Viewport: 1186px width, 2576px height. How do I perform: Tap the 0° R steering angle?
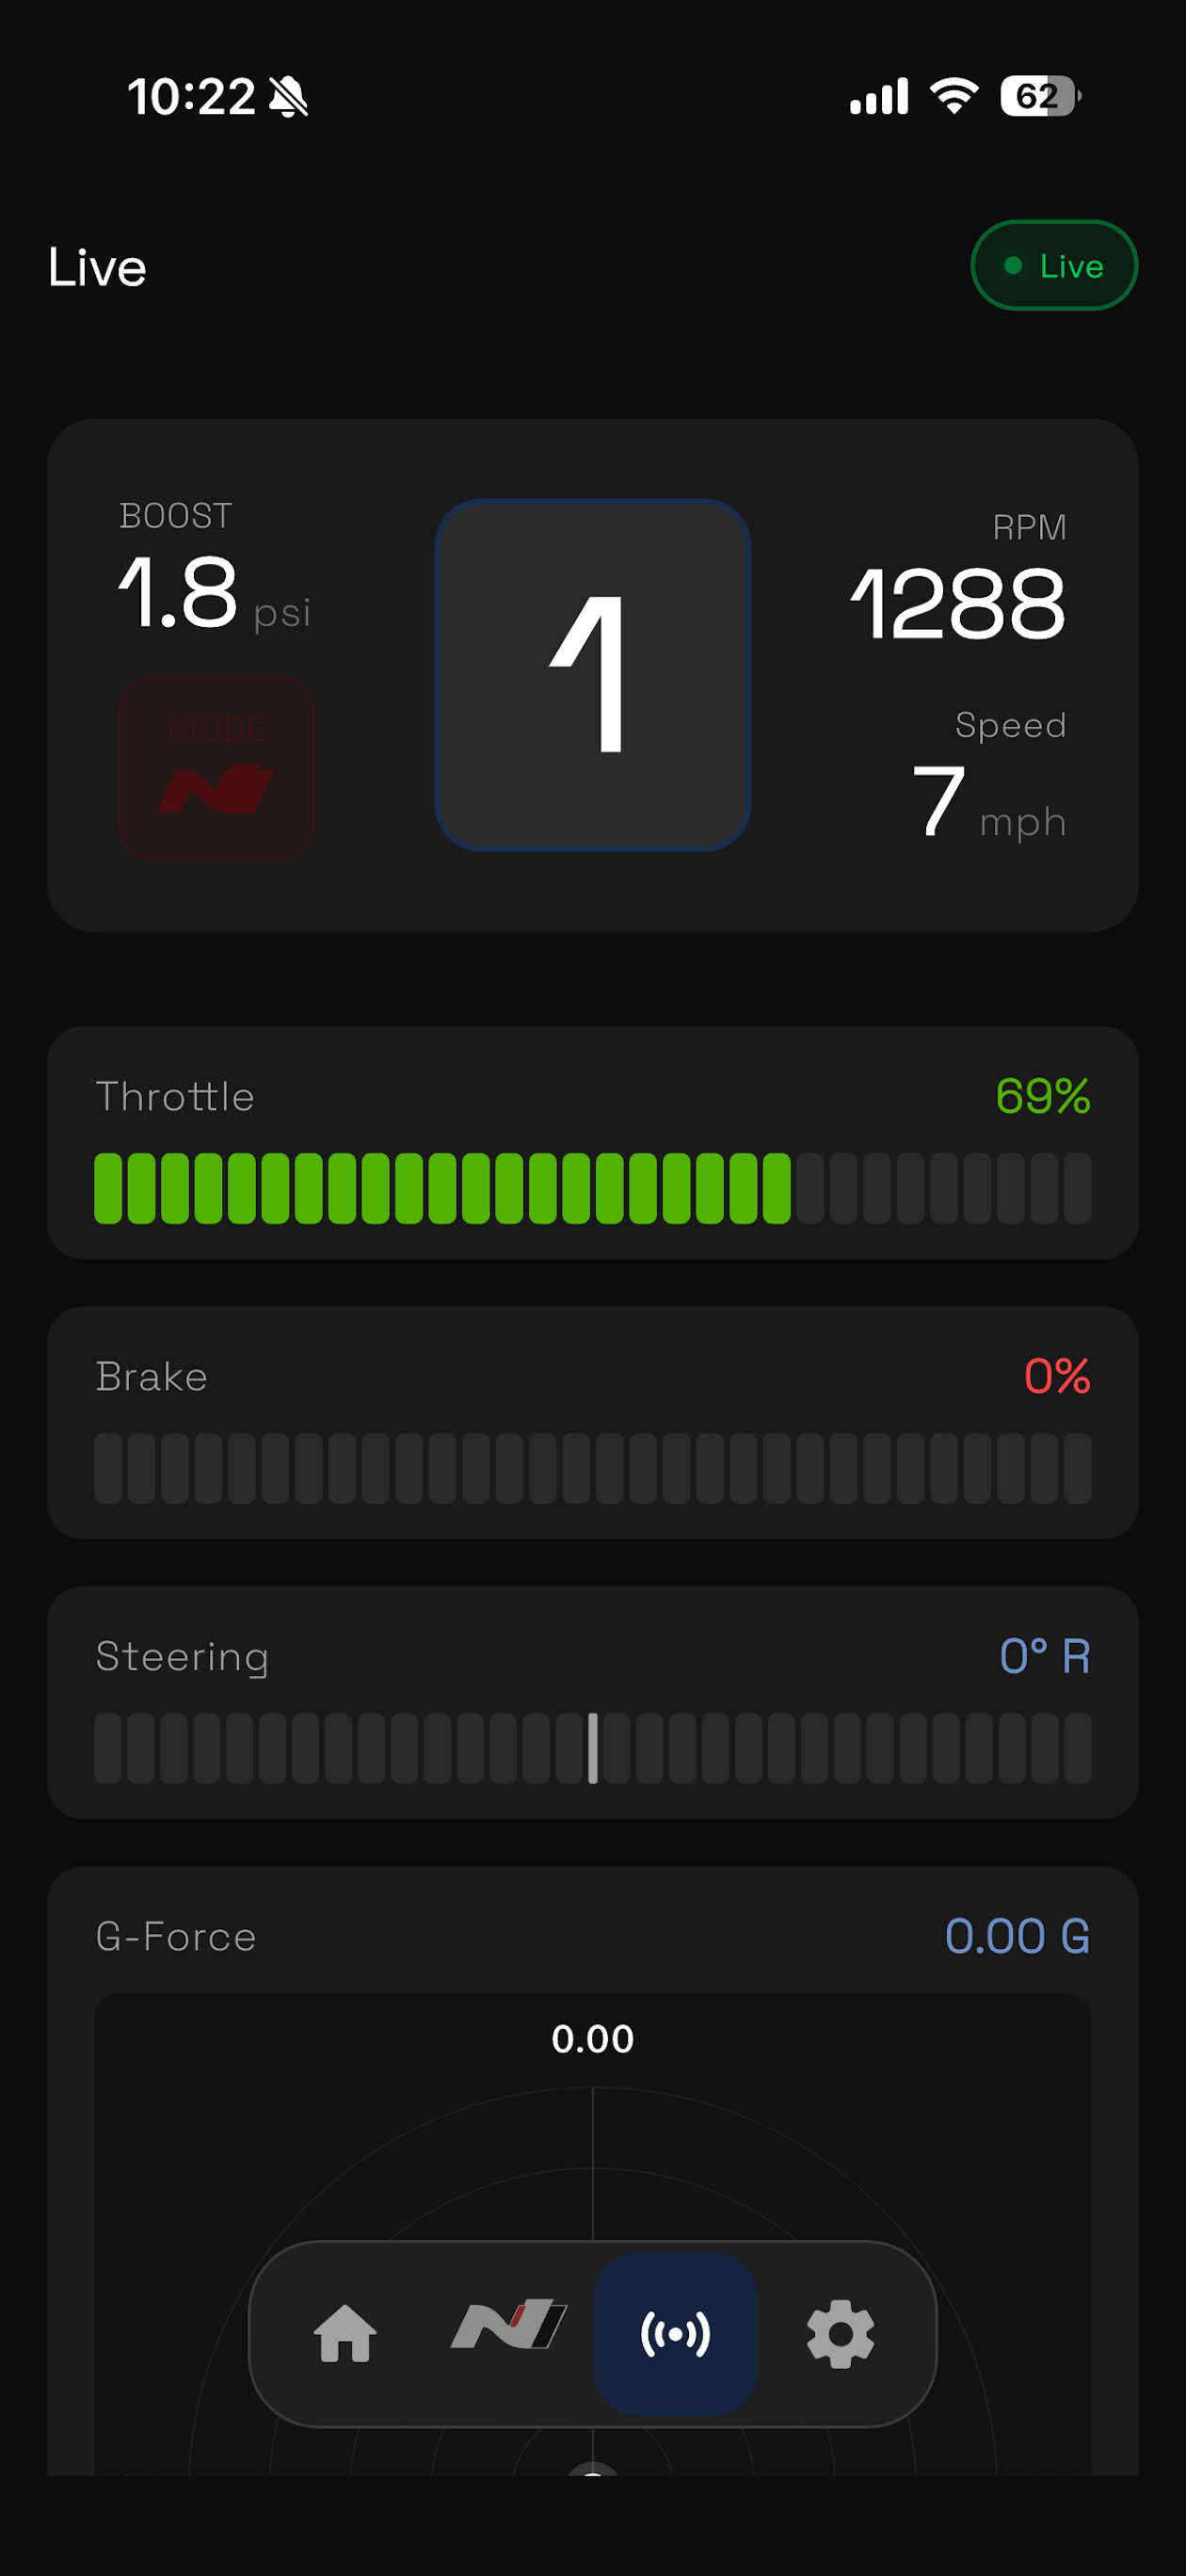pyautogui.click(x=1045, y=1656)
